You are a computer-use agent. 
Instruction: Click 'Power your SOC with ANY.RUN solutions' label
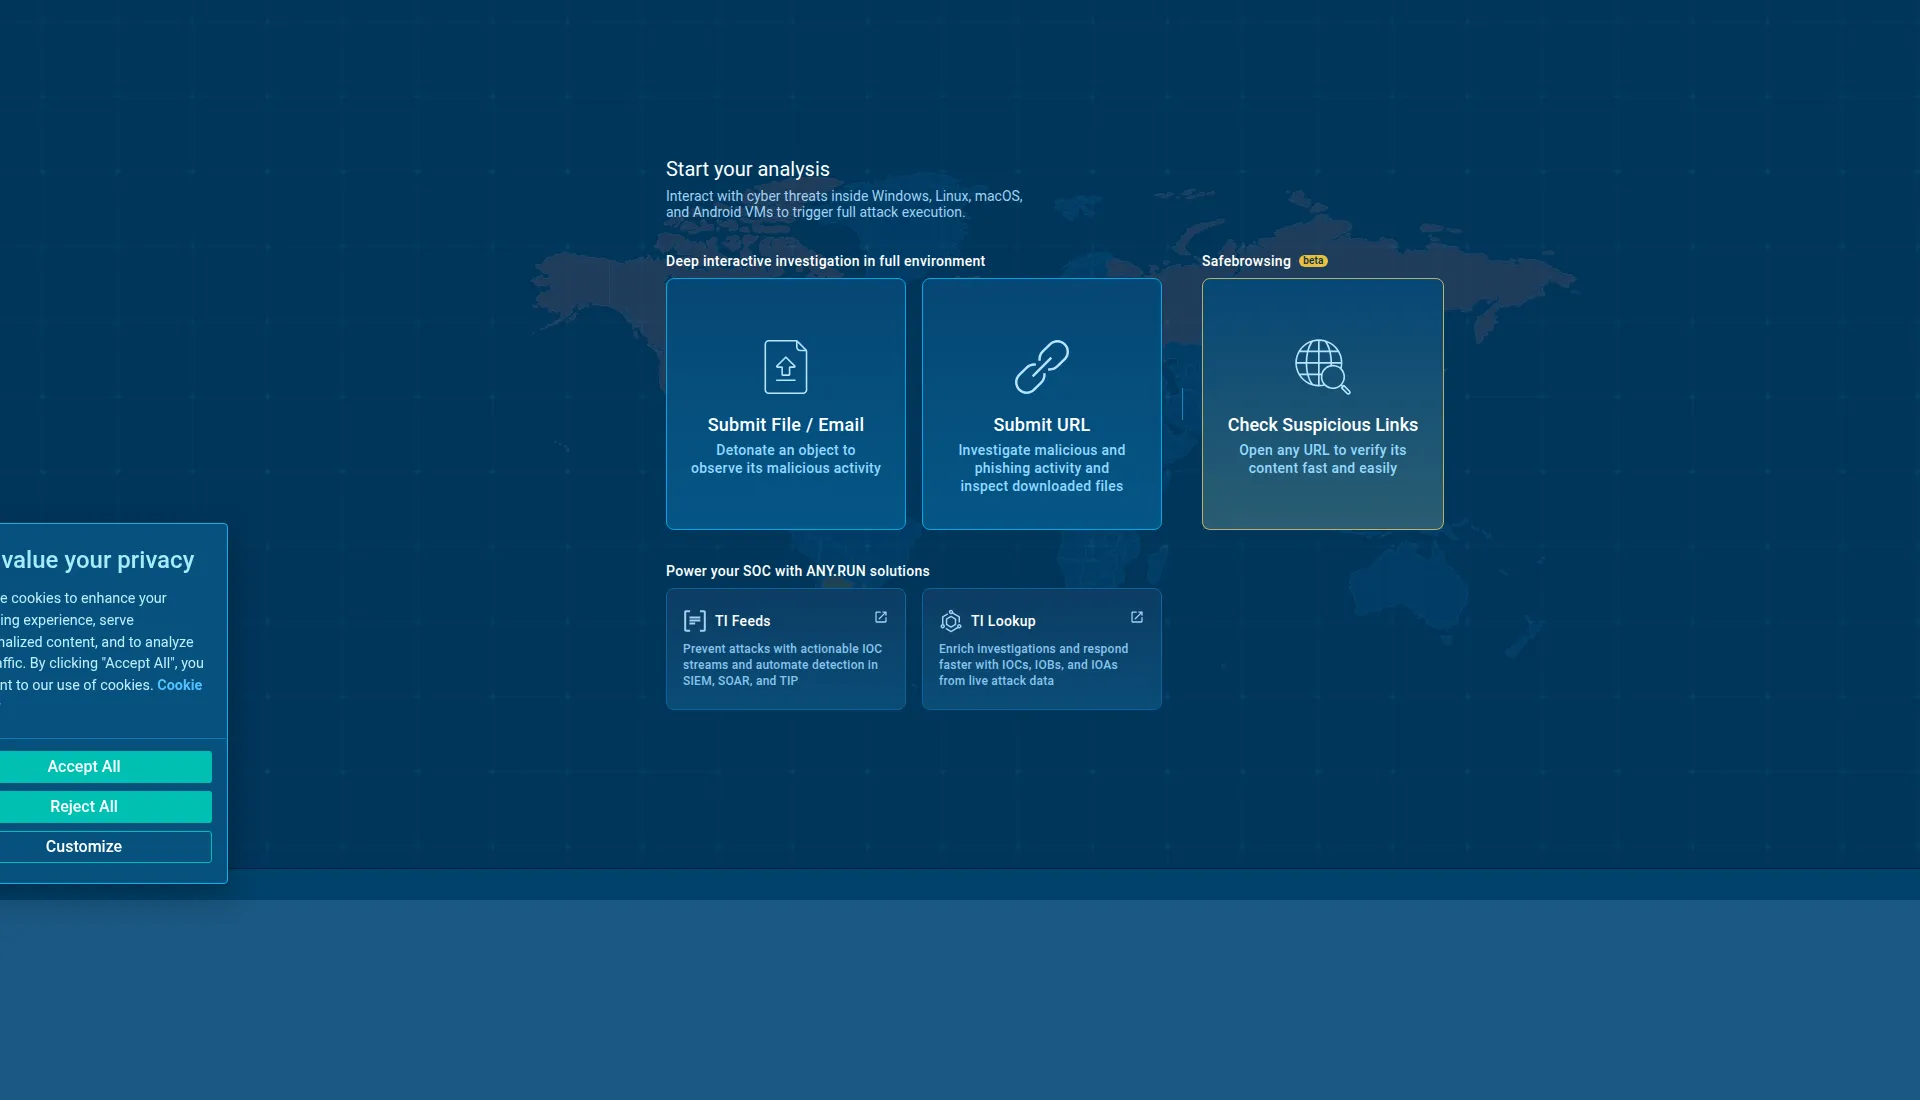[x=798, y=571]
